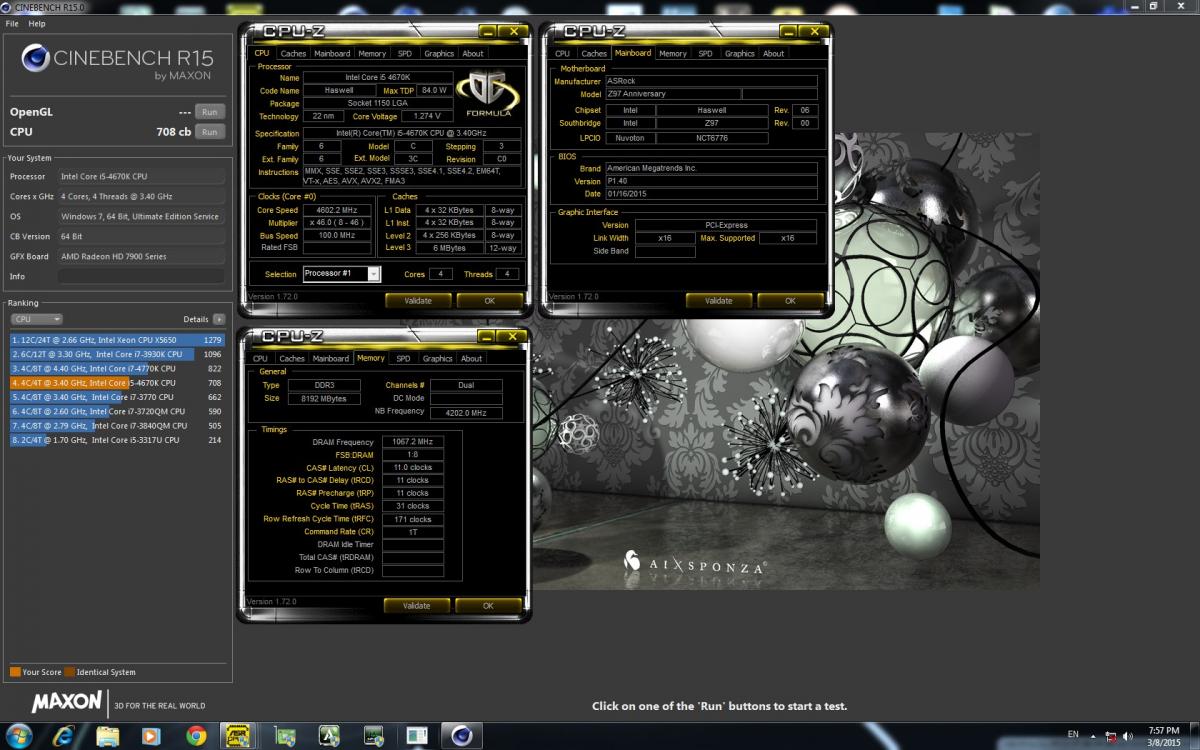The image size is (1200, 750).
Task: Switch to ASRock CPU-Z taskbar icon
Action: tap(237, 736)
